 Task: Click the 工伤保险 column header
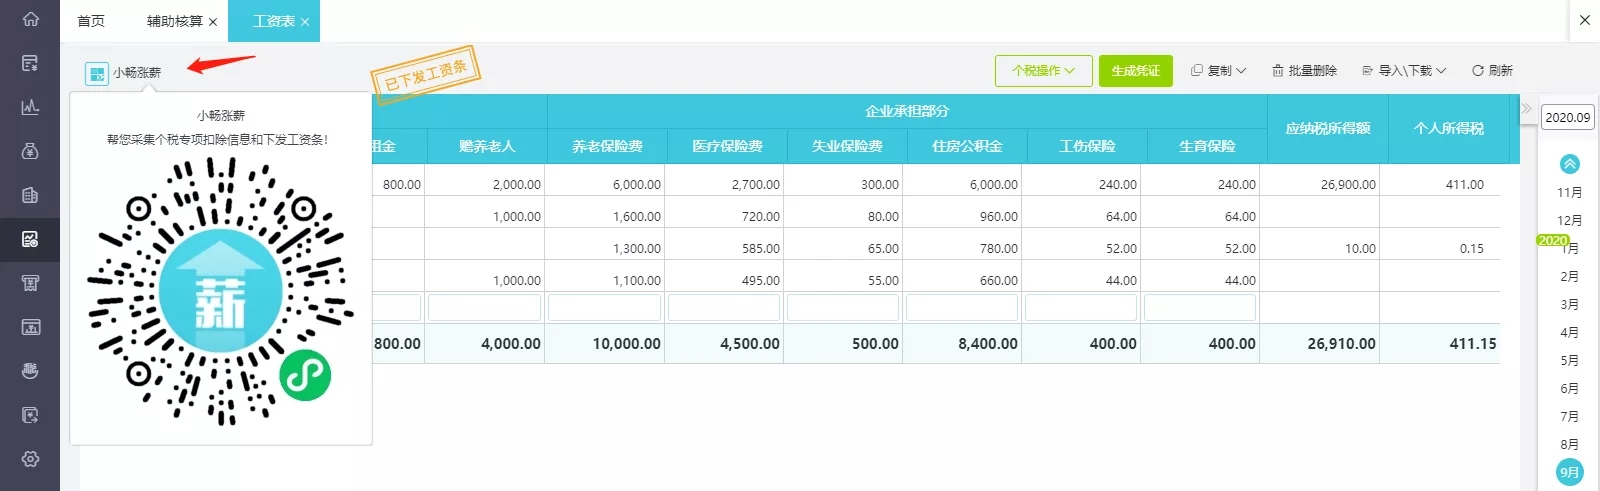pyautogui.click(x=1087, y=146)
